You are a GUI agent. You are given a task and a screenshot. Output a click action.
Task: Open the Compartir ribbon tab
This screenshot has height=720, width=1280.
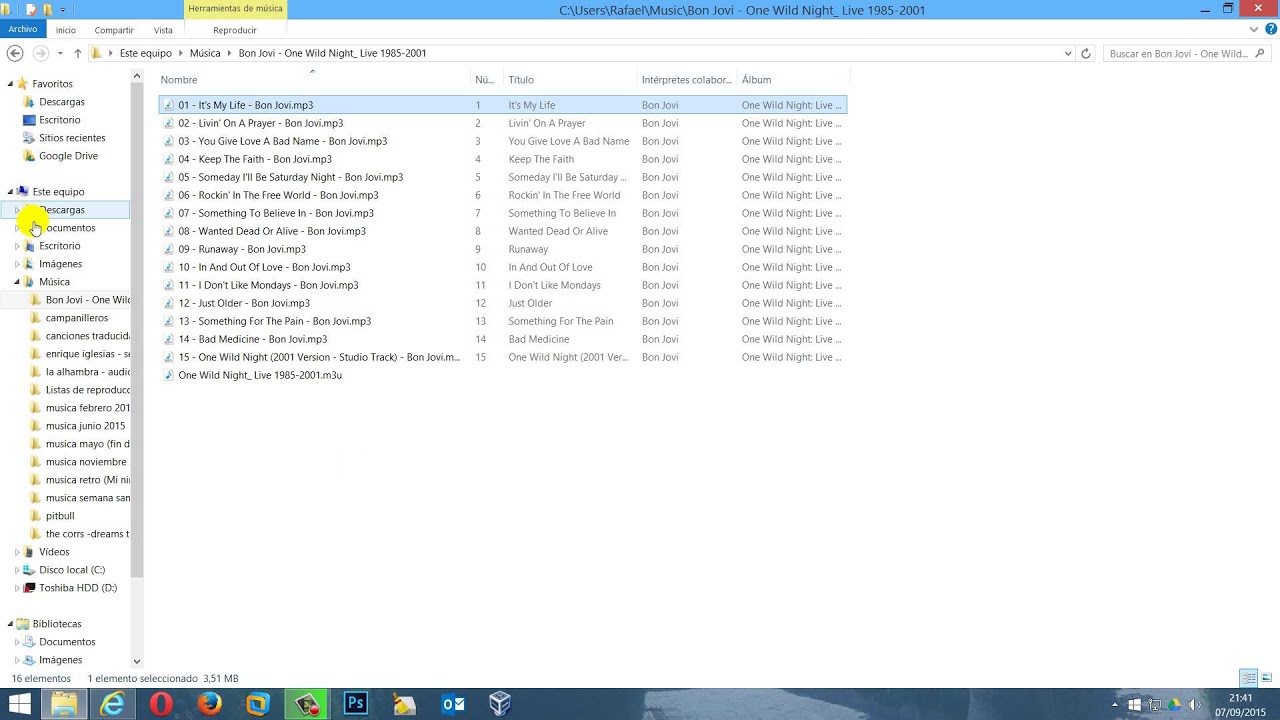click(114, 30)
